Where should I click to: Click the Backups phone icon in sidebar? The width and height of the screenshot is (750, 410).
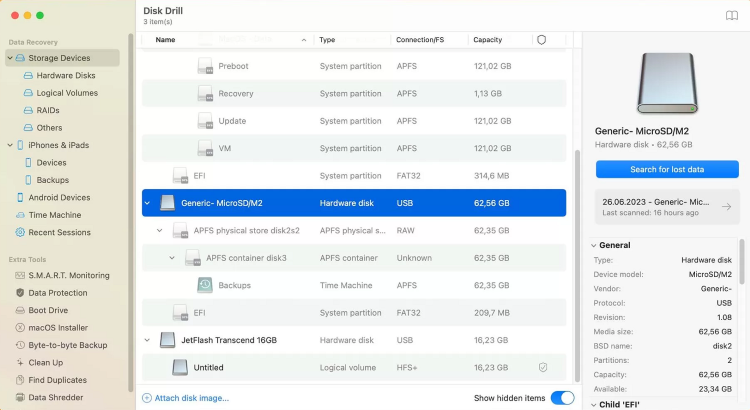click(28, 180)
